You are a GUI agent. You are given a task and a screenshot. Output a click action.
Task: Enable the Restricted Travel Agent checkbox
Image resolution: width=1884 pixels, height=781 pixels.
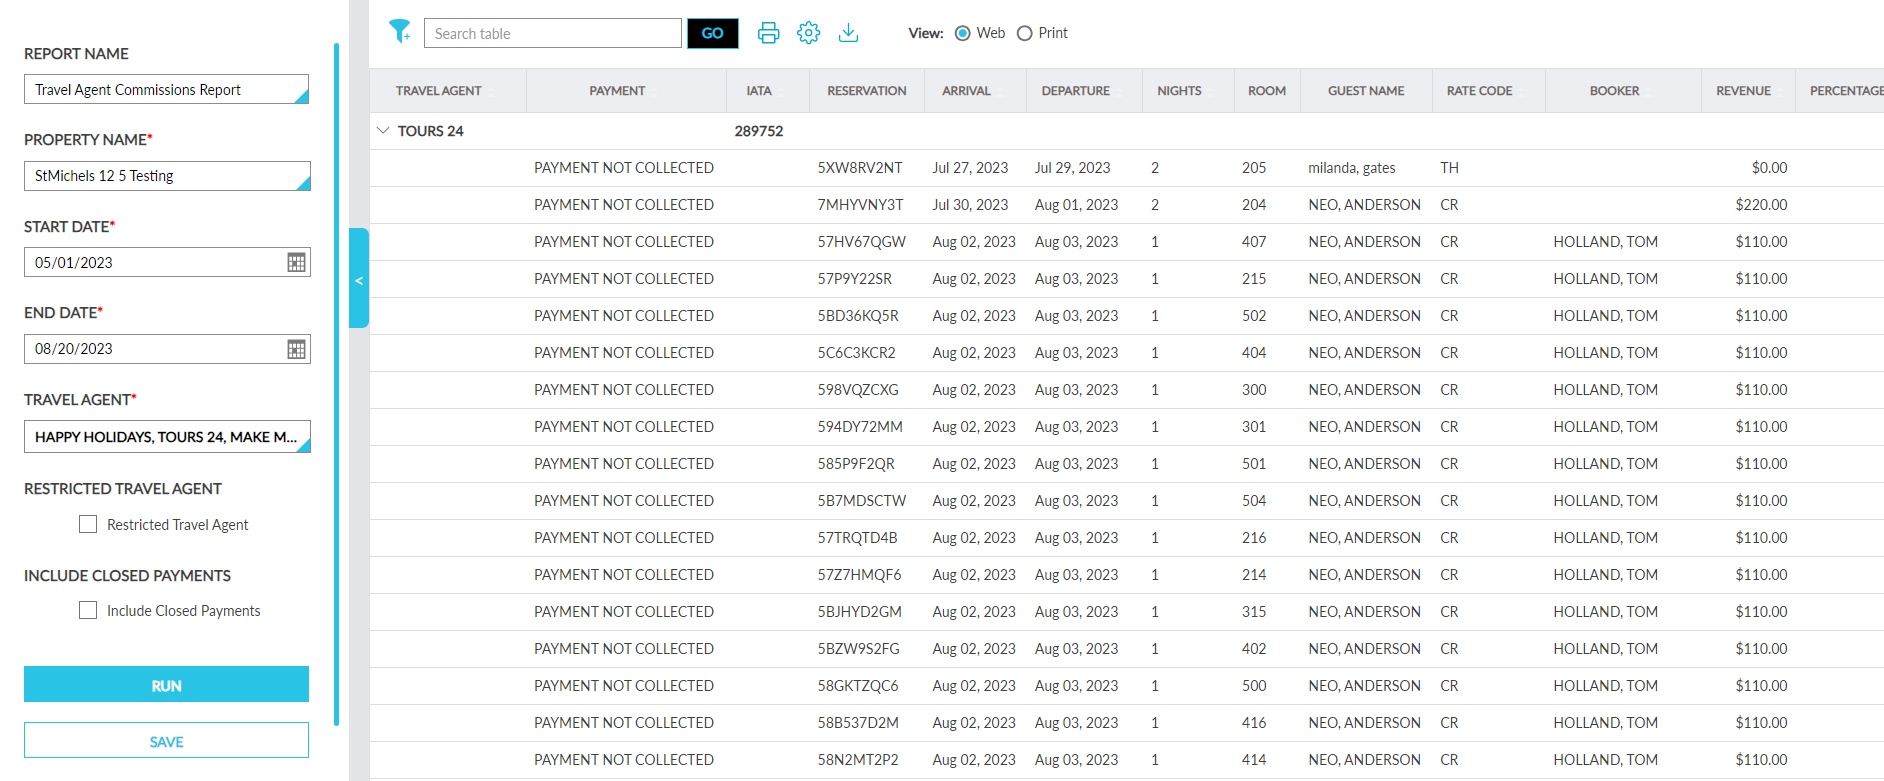pos(88,524)
